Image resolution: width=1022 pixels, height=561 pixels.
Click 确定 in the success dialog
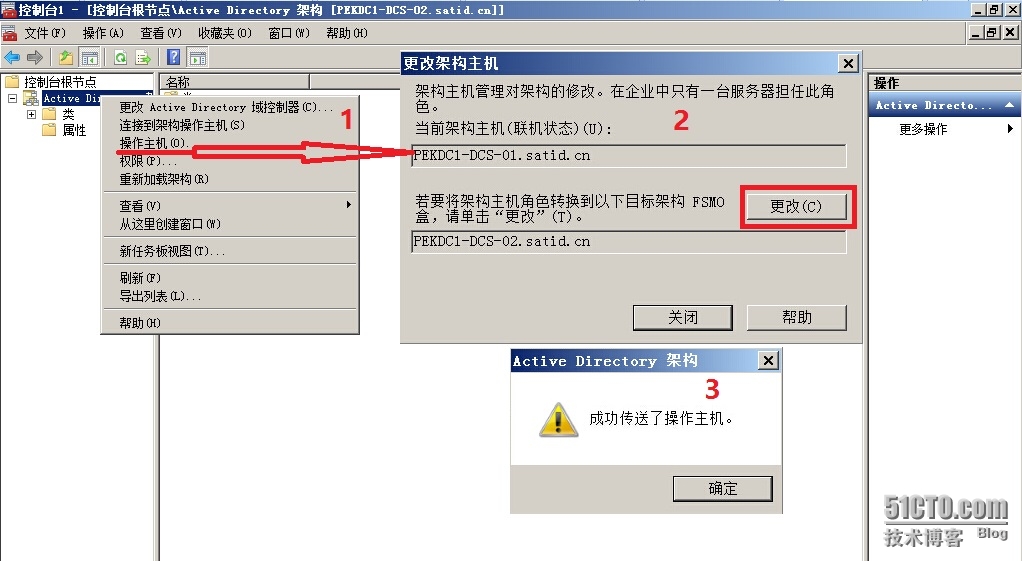(x=722, y=489)
